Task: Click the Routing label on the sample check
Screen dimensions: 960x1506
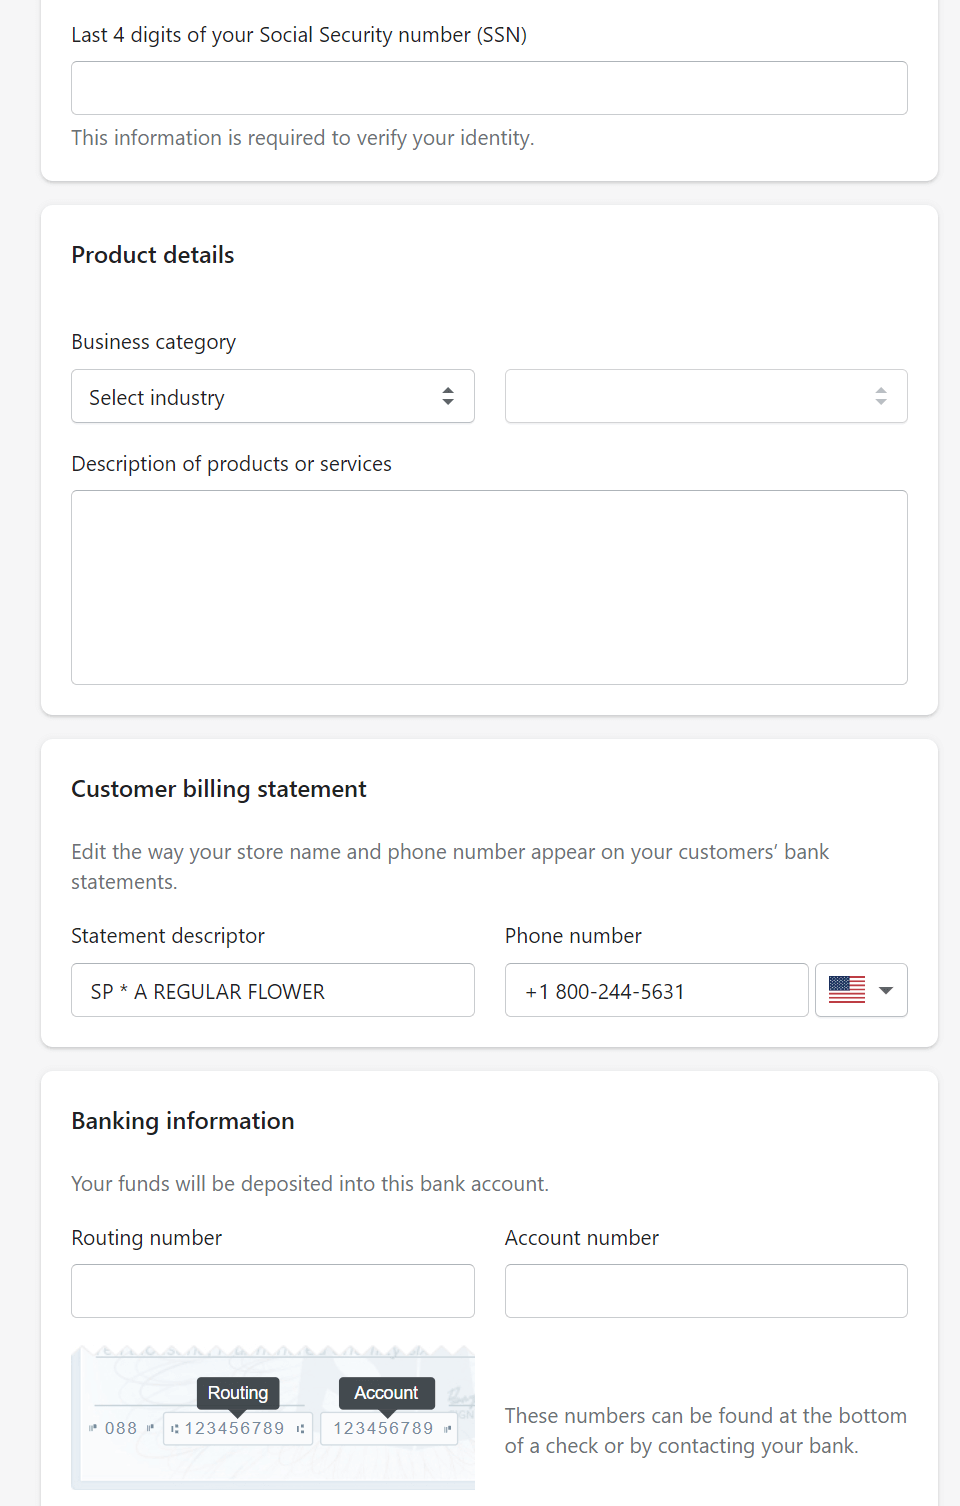Action: [237, 1392]
